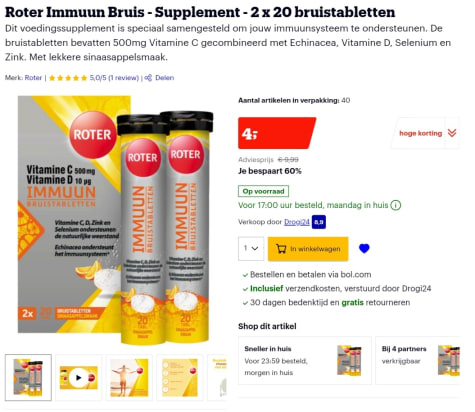Open the Drogi24 seller link
Image resolution: width=475 pixels, height=412 pixels.
pyautogui.click(x=297, y=222)
